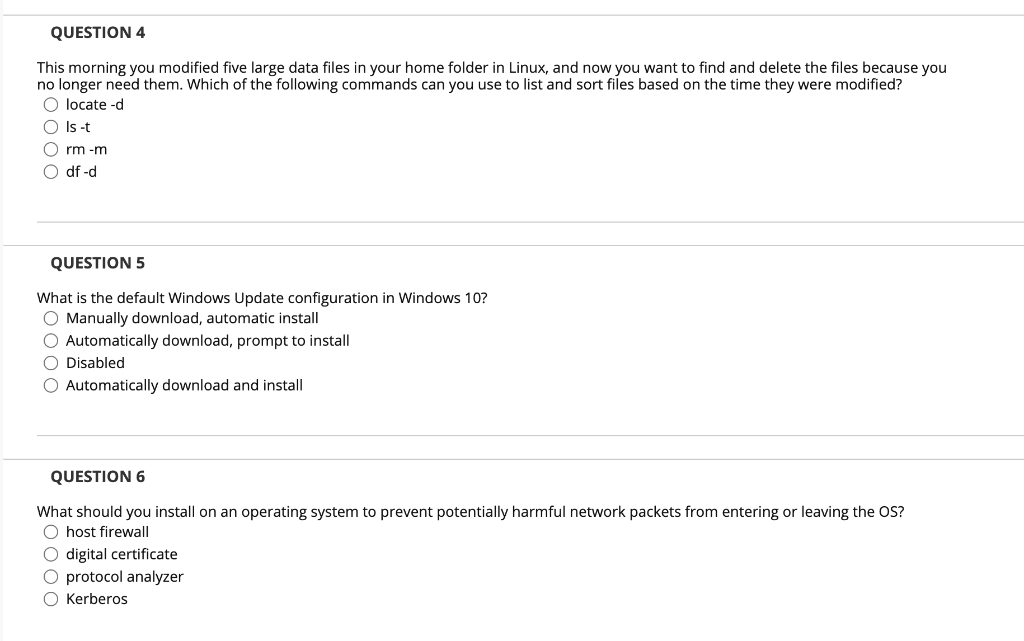
Task: Select the 'protocol analyzer' radio button
Action: click(x=51, y=576)
